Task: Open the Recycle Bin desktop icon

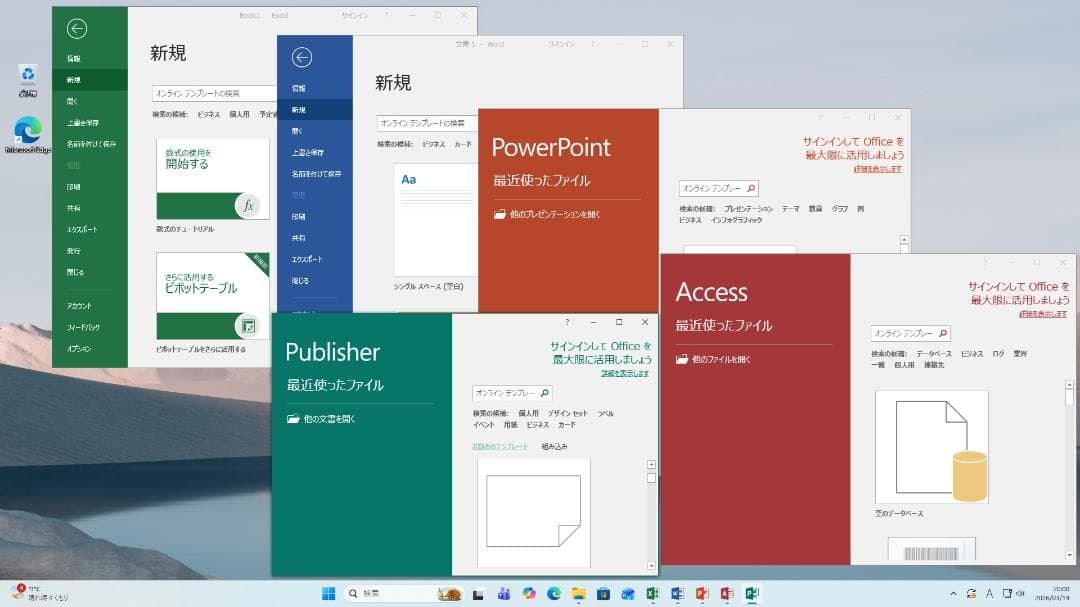Action: 28,81
